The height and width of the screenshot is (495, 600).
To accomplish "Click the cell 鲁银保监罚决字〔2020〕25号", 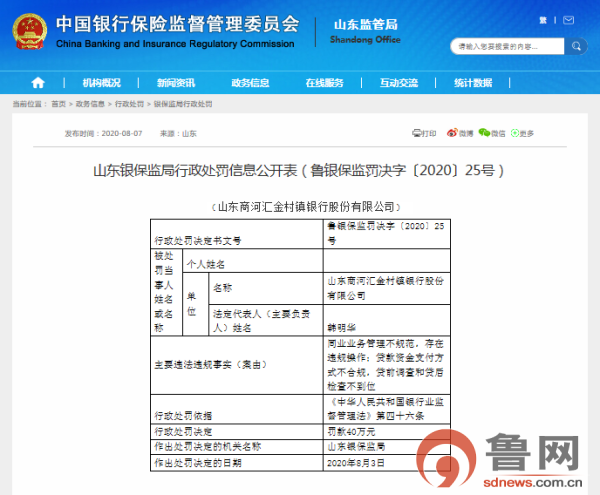I will [386, 234].
